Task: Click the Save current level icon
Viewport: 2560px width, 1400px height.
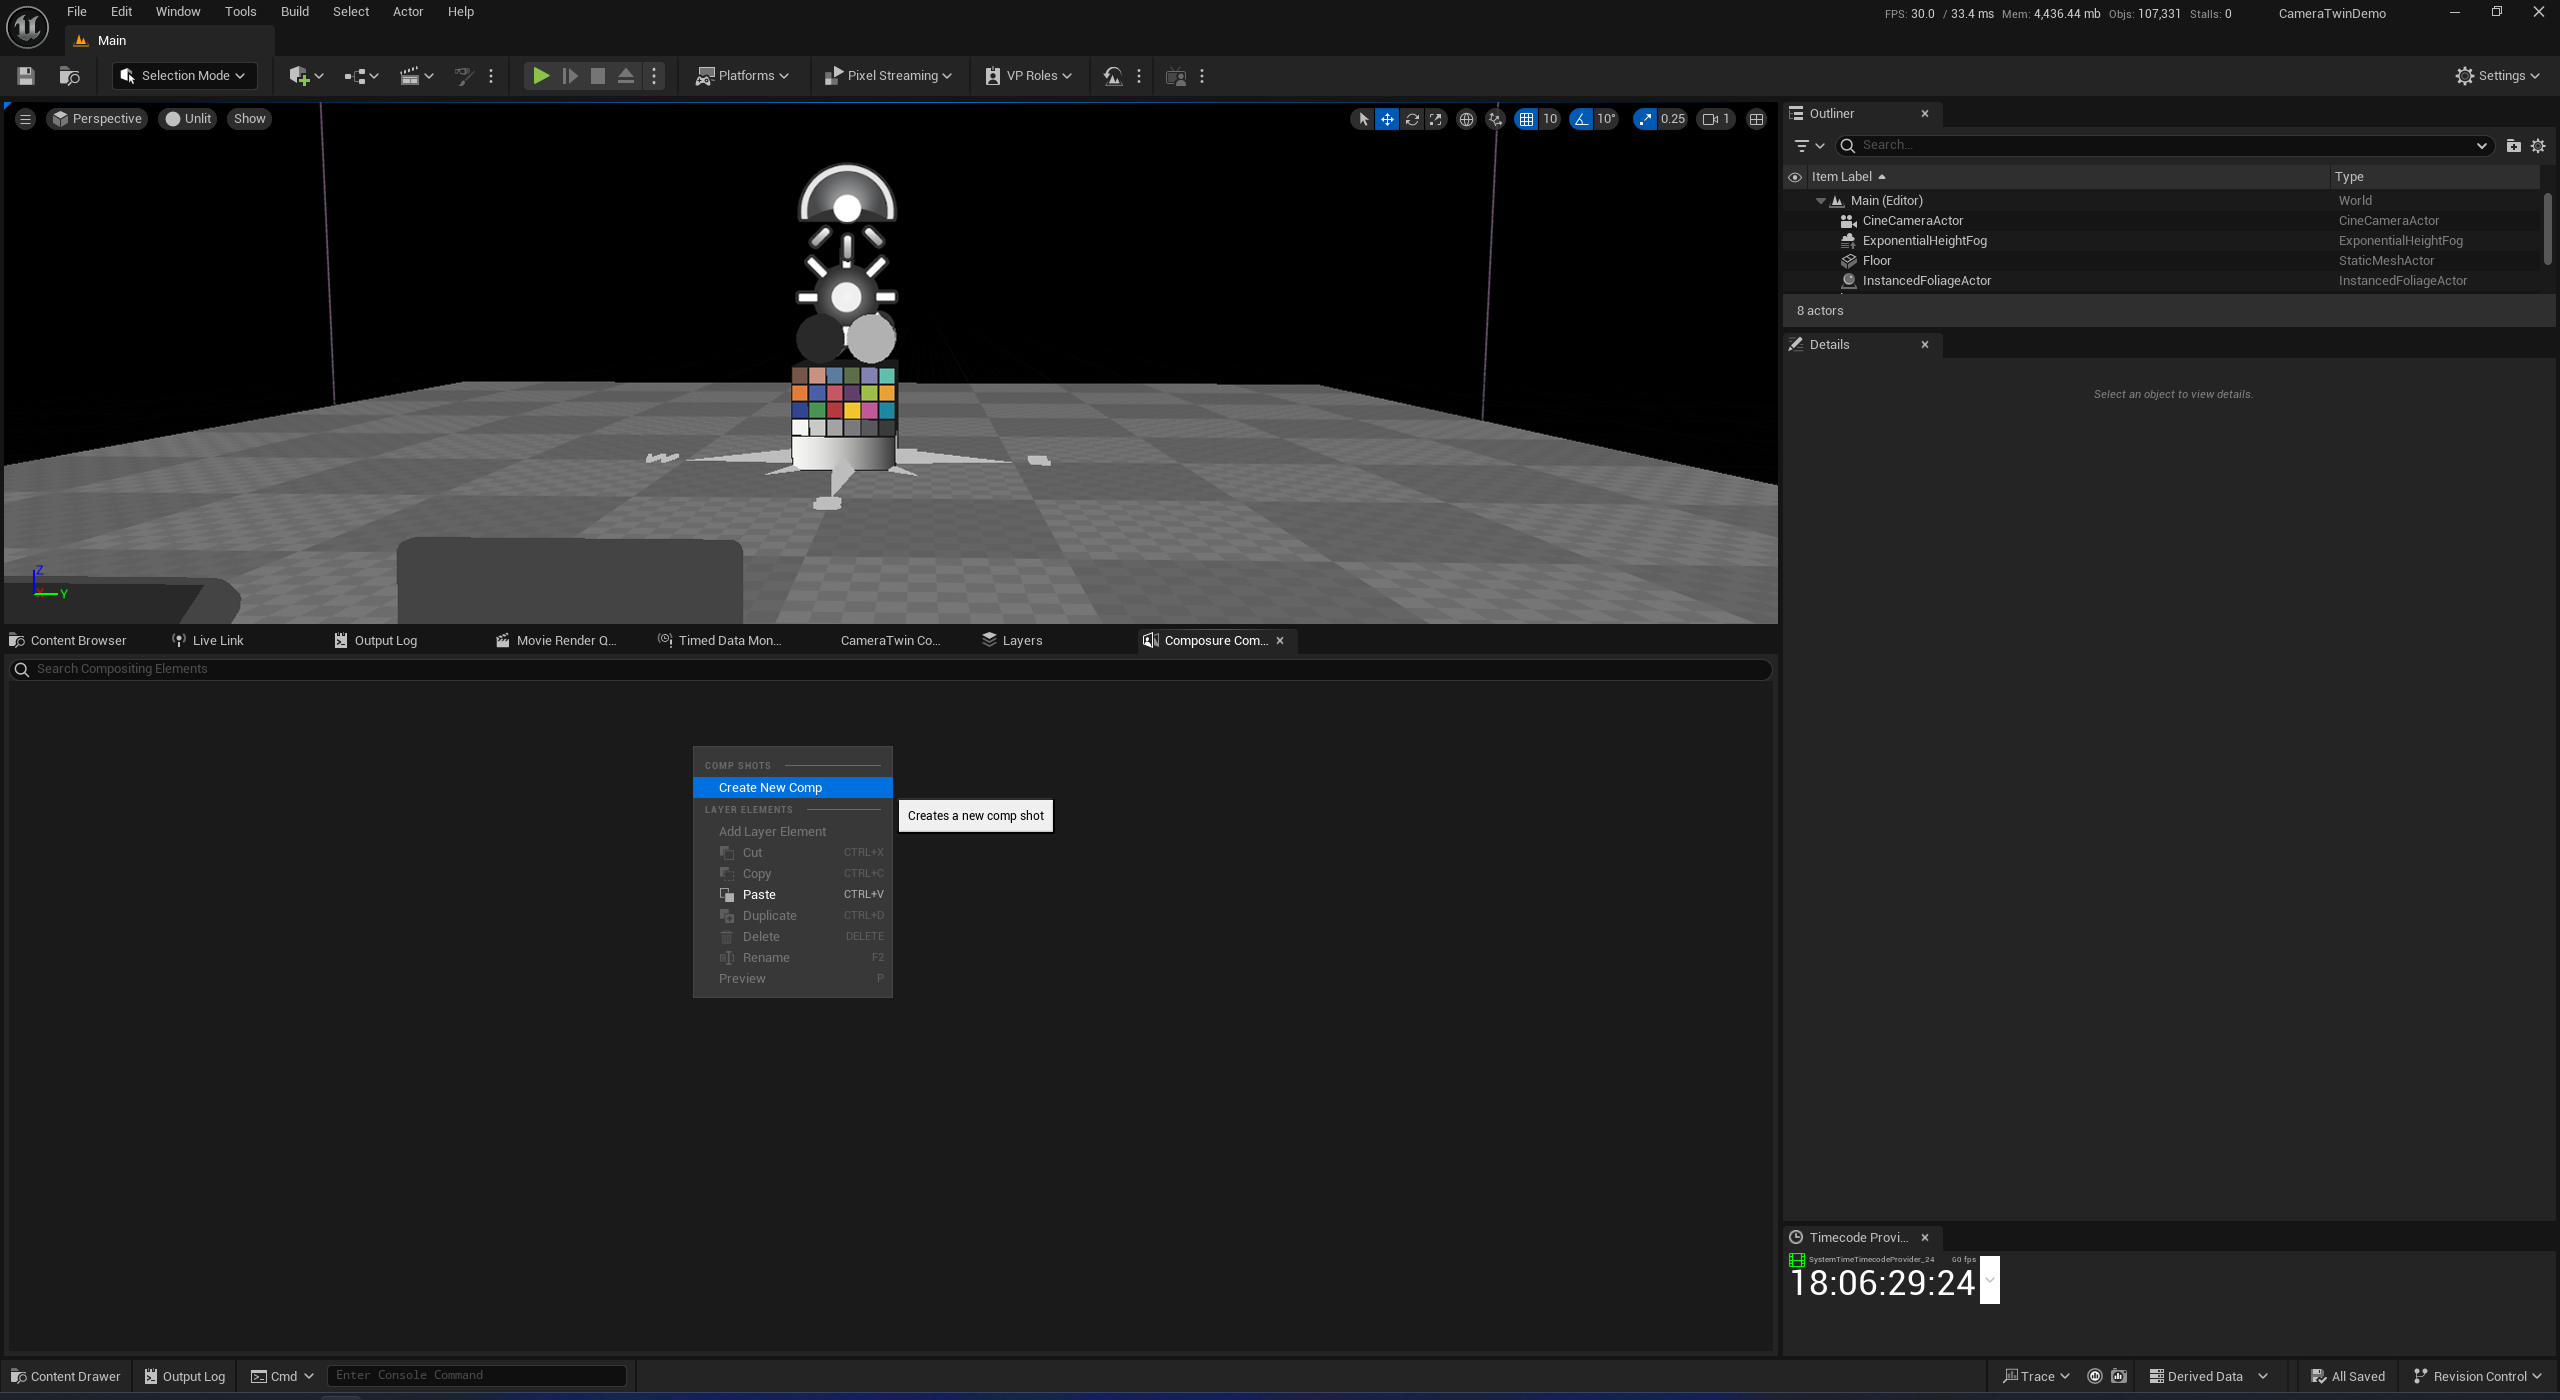Action: pos(26,76)
